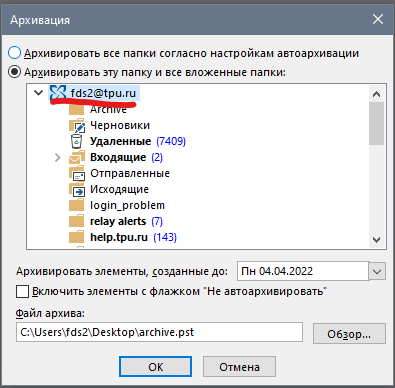The width and height of the screenshot is (395, 388).
Task: Click the Обзор browse button
Action: point(349,334)
